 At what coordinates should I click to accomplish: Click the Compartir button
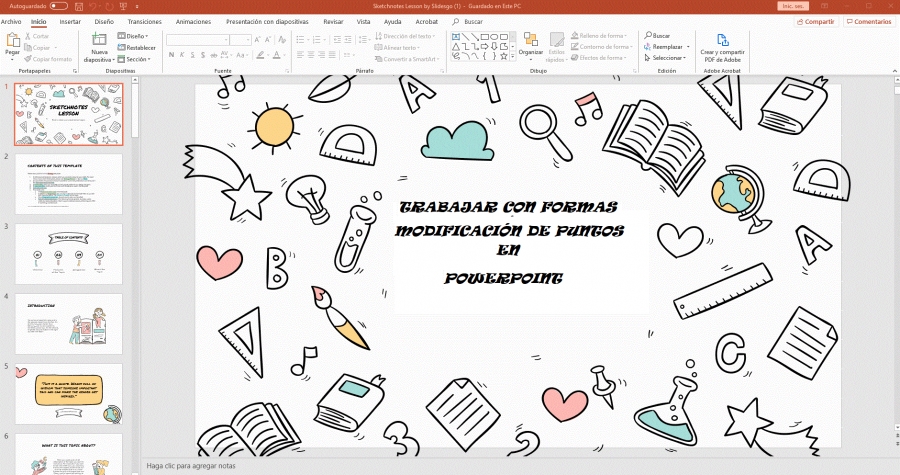[x=815, y=22]
